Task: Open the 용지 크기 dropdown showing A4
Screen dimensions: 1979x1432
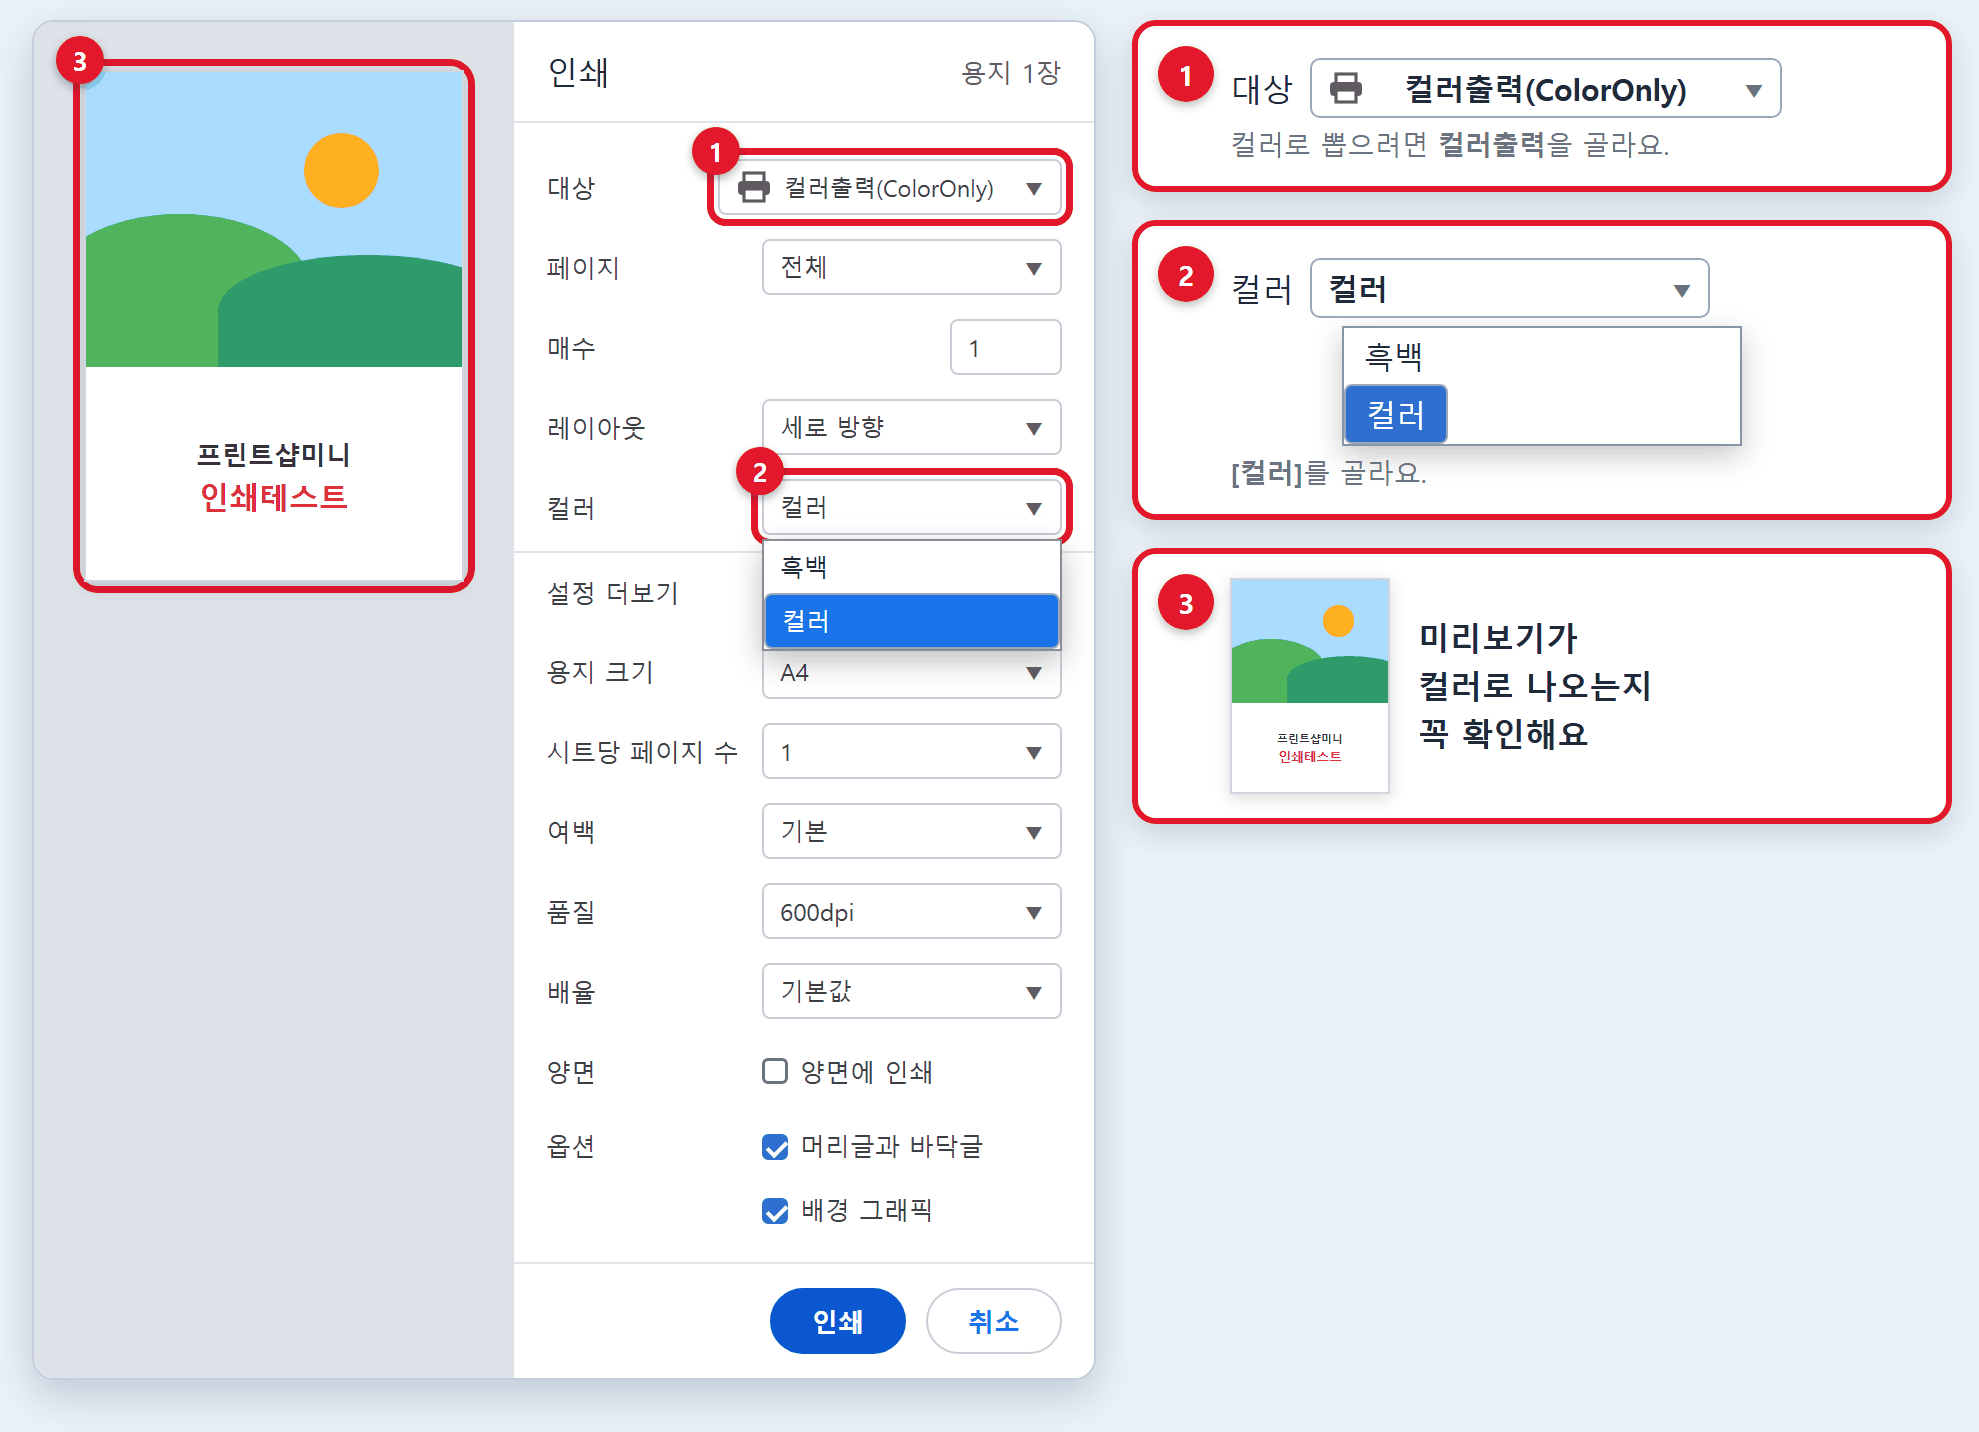Action: point(911,673)
